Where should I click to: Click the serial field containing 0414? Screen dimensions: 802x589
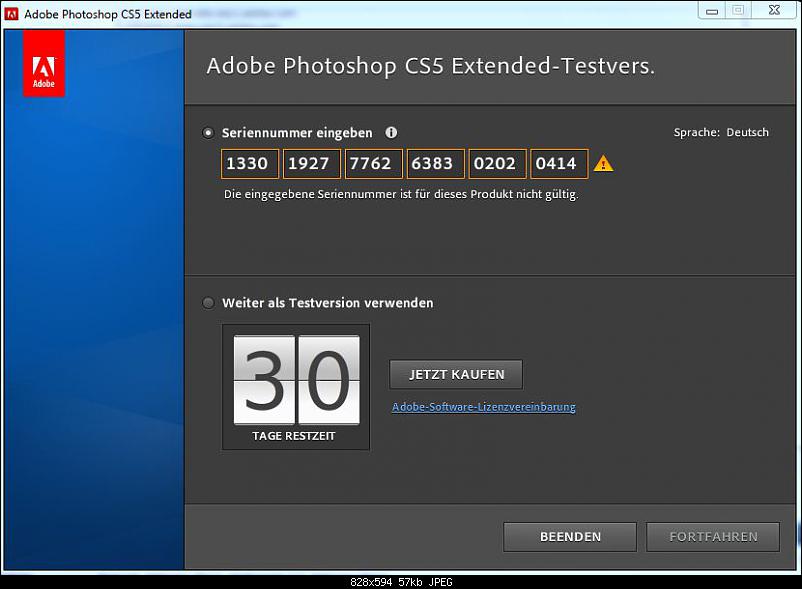click(560, 164)
